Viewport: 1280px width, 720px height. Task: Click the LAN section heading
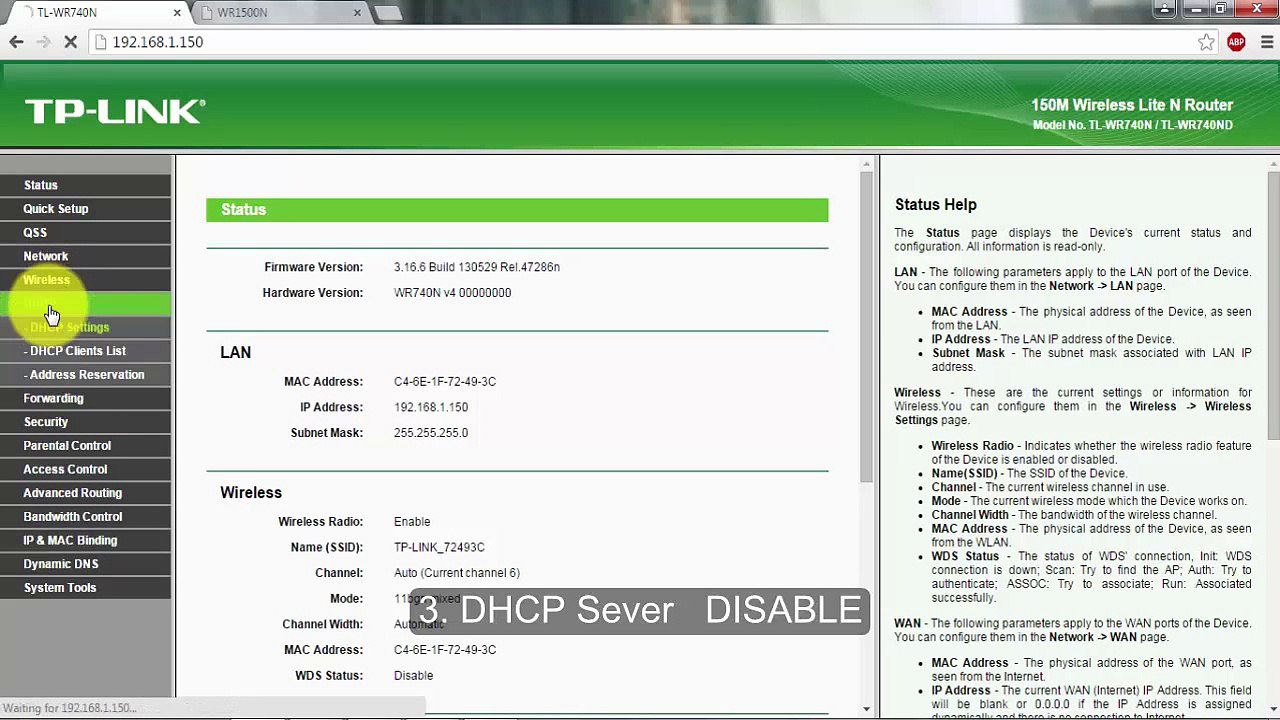(x=236, y=353)
